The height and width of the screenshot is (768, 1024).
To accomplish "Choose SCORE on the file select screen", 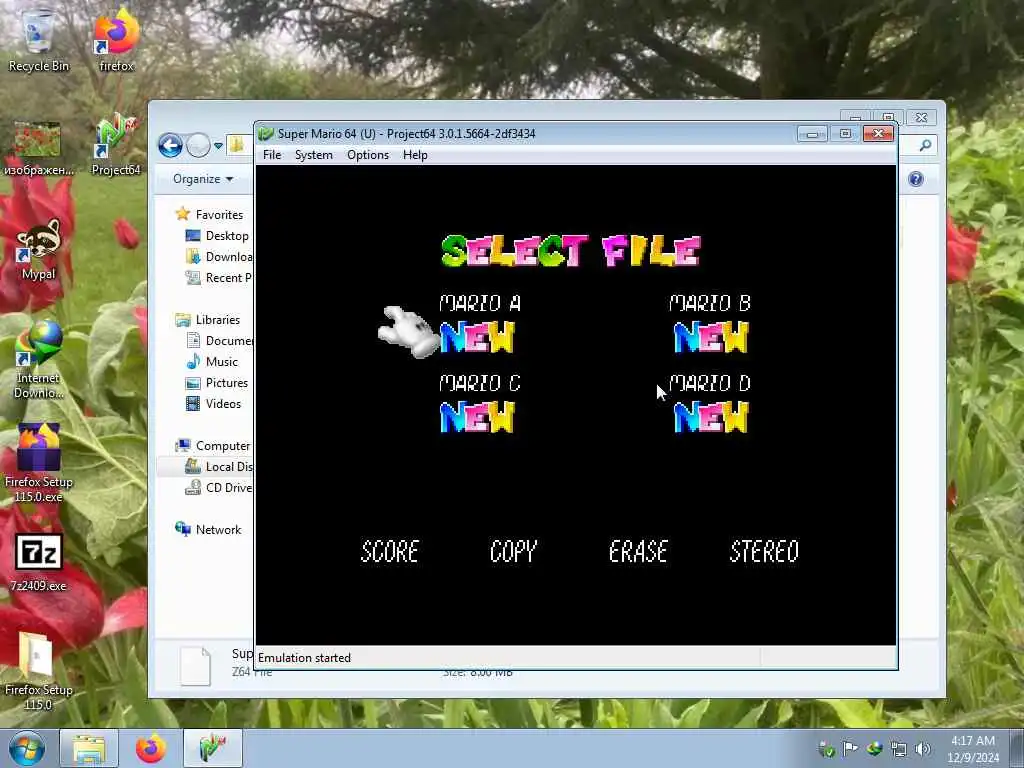I will click(390, 552).
